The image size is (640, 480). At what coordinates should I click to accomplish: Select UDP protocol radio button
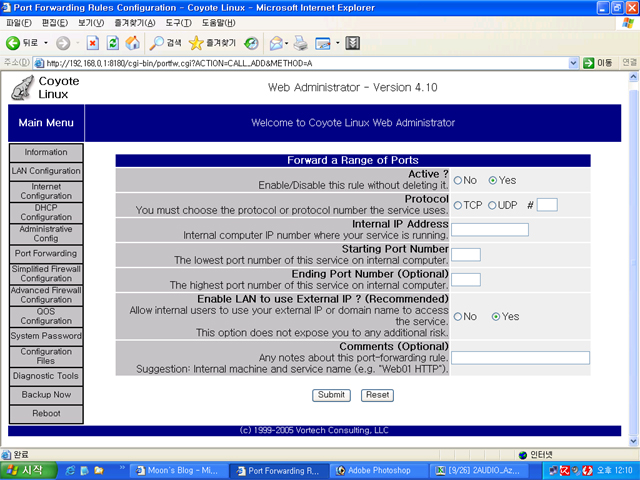(x=492, y=205)
